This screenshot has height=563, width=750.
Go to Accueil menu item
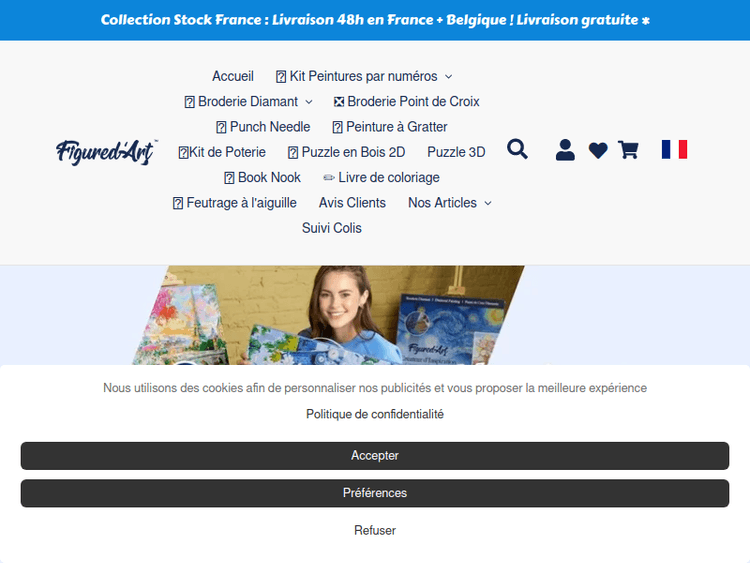pos(233,76)
